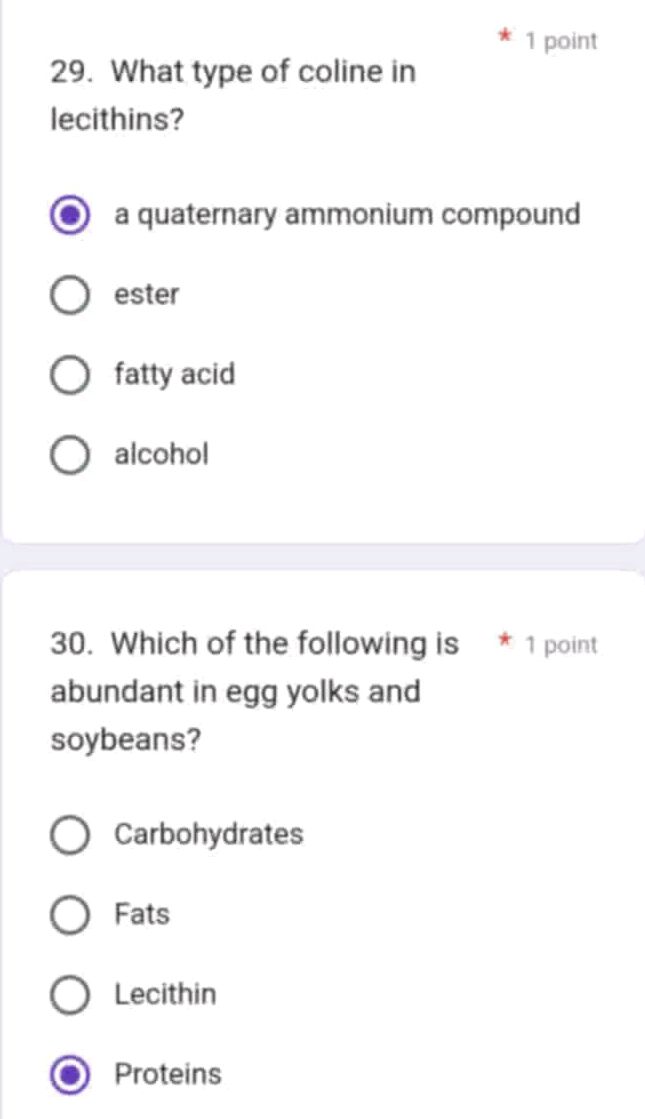Click the 'fatty acid' option label

point(175,375)
